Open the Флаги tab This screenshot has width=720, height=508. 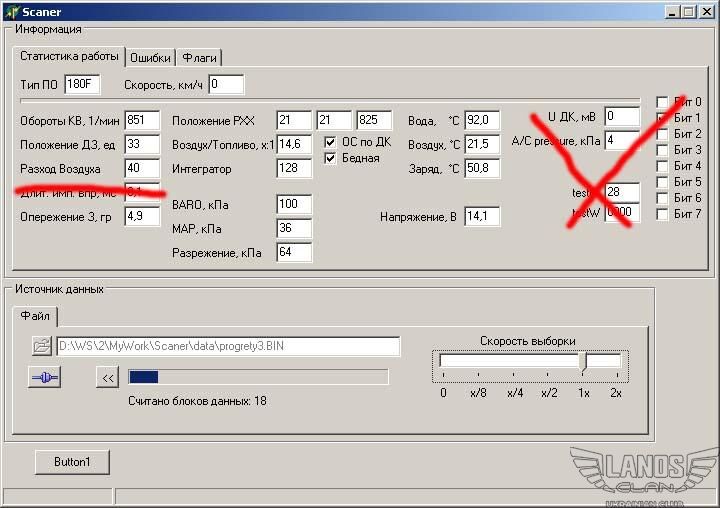coord(200,58)
